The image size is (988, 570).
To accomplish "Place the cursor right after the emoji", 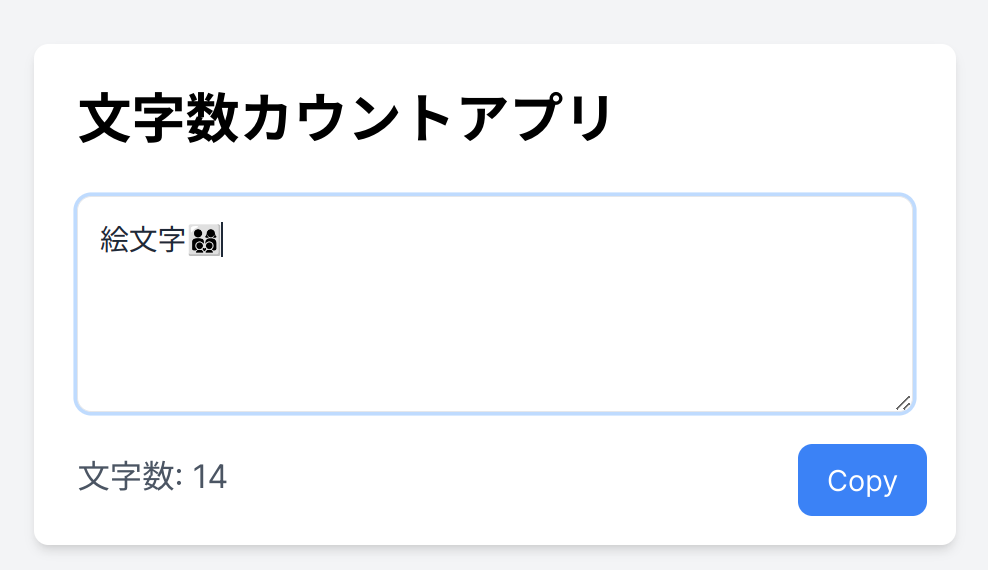I will pyautogui.click(x=221, y=240).
